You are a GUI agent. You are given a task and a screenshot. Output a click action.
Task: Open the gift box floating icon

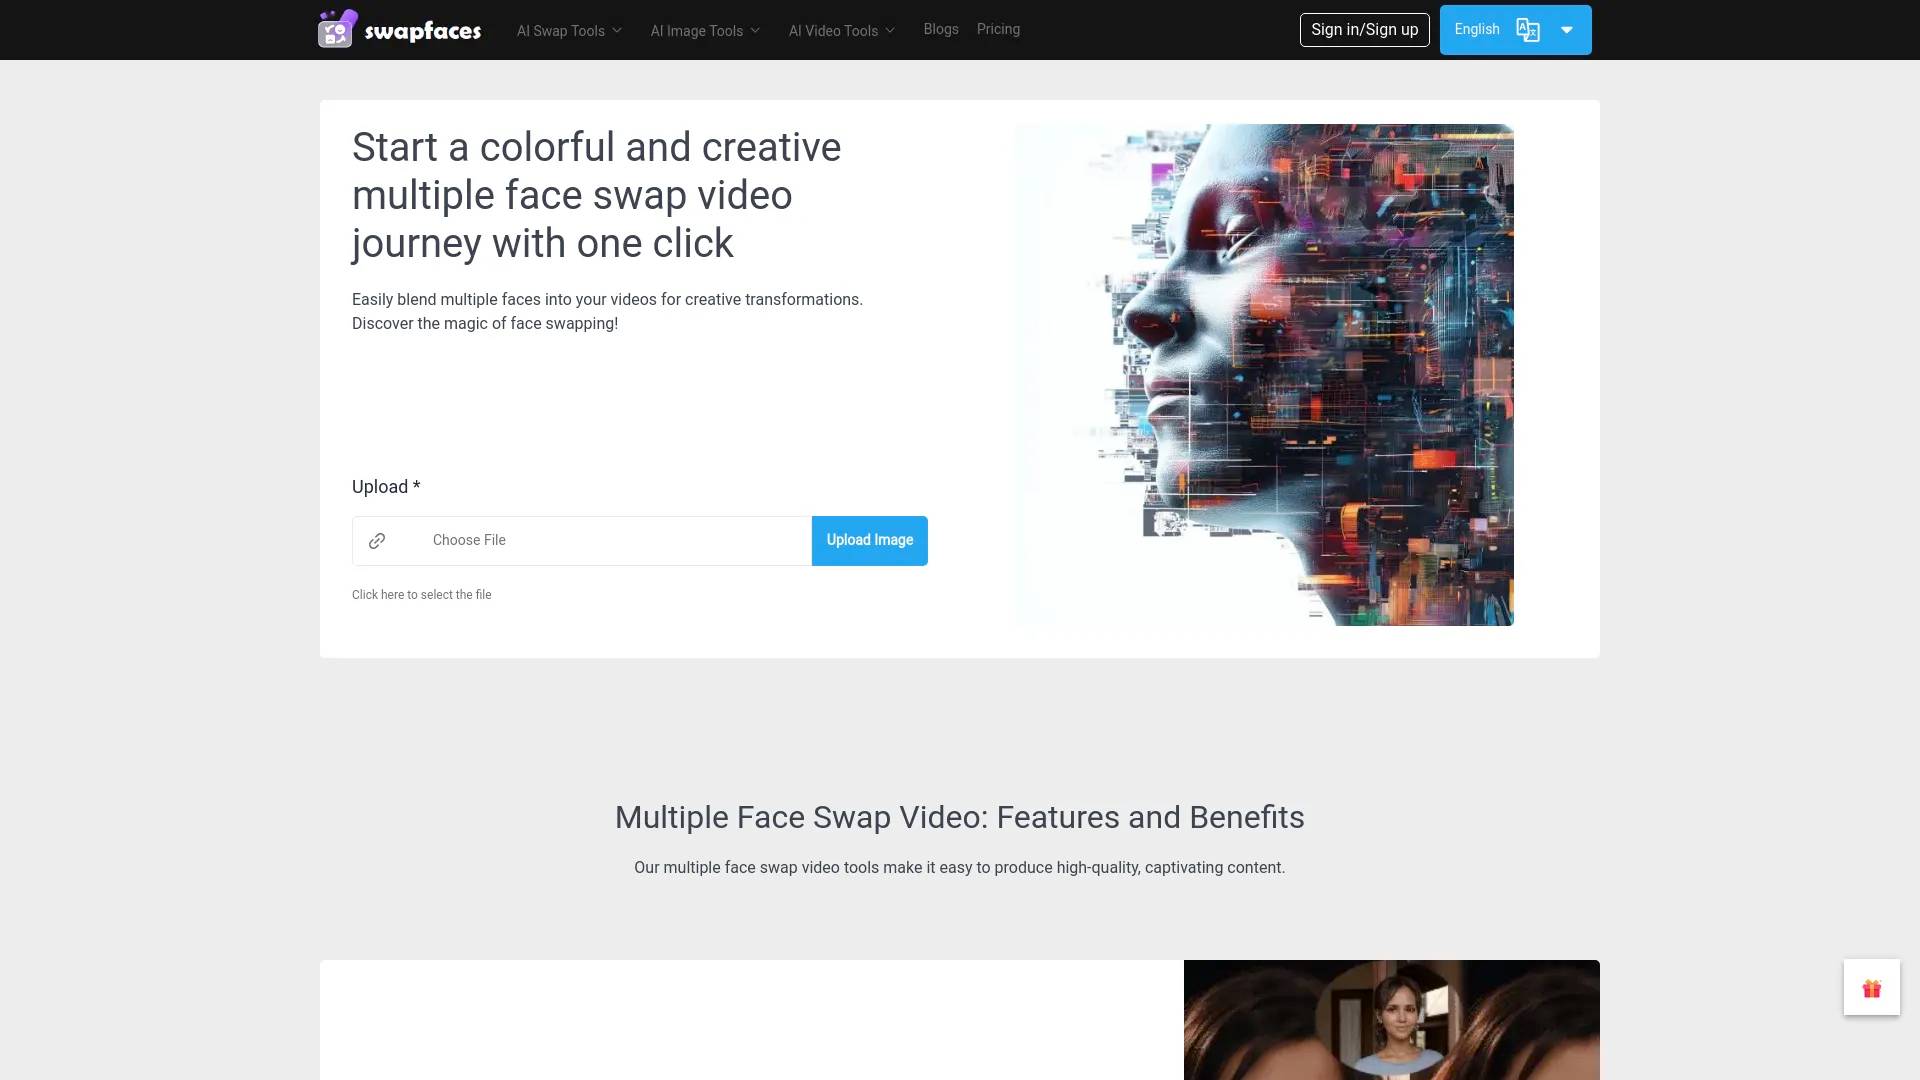tap(1872, 988)
